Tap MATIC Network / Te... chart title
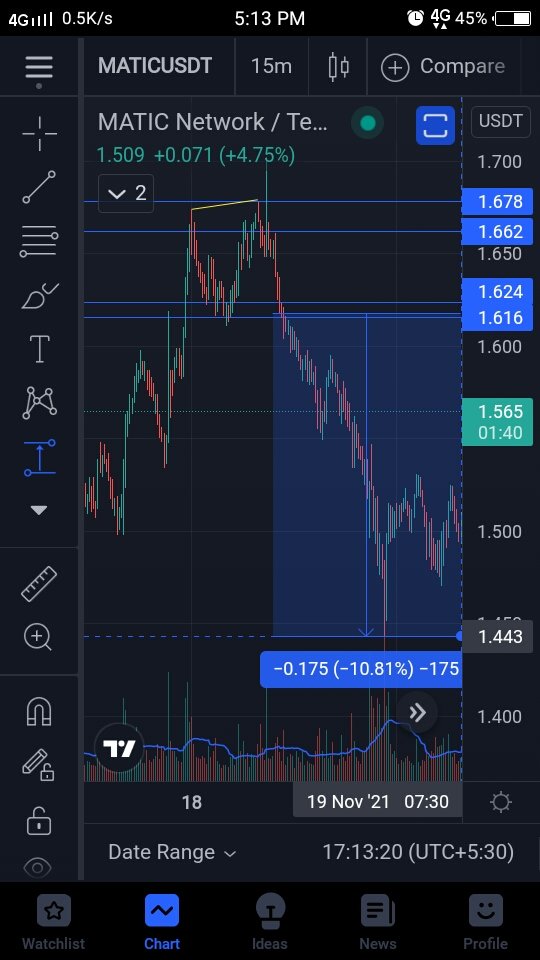540x960 pixels. pos(212,122)
